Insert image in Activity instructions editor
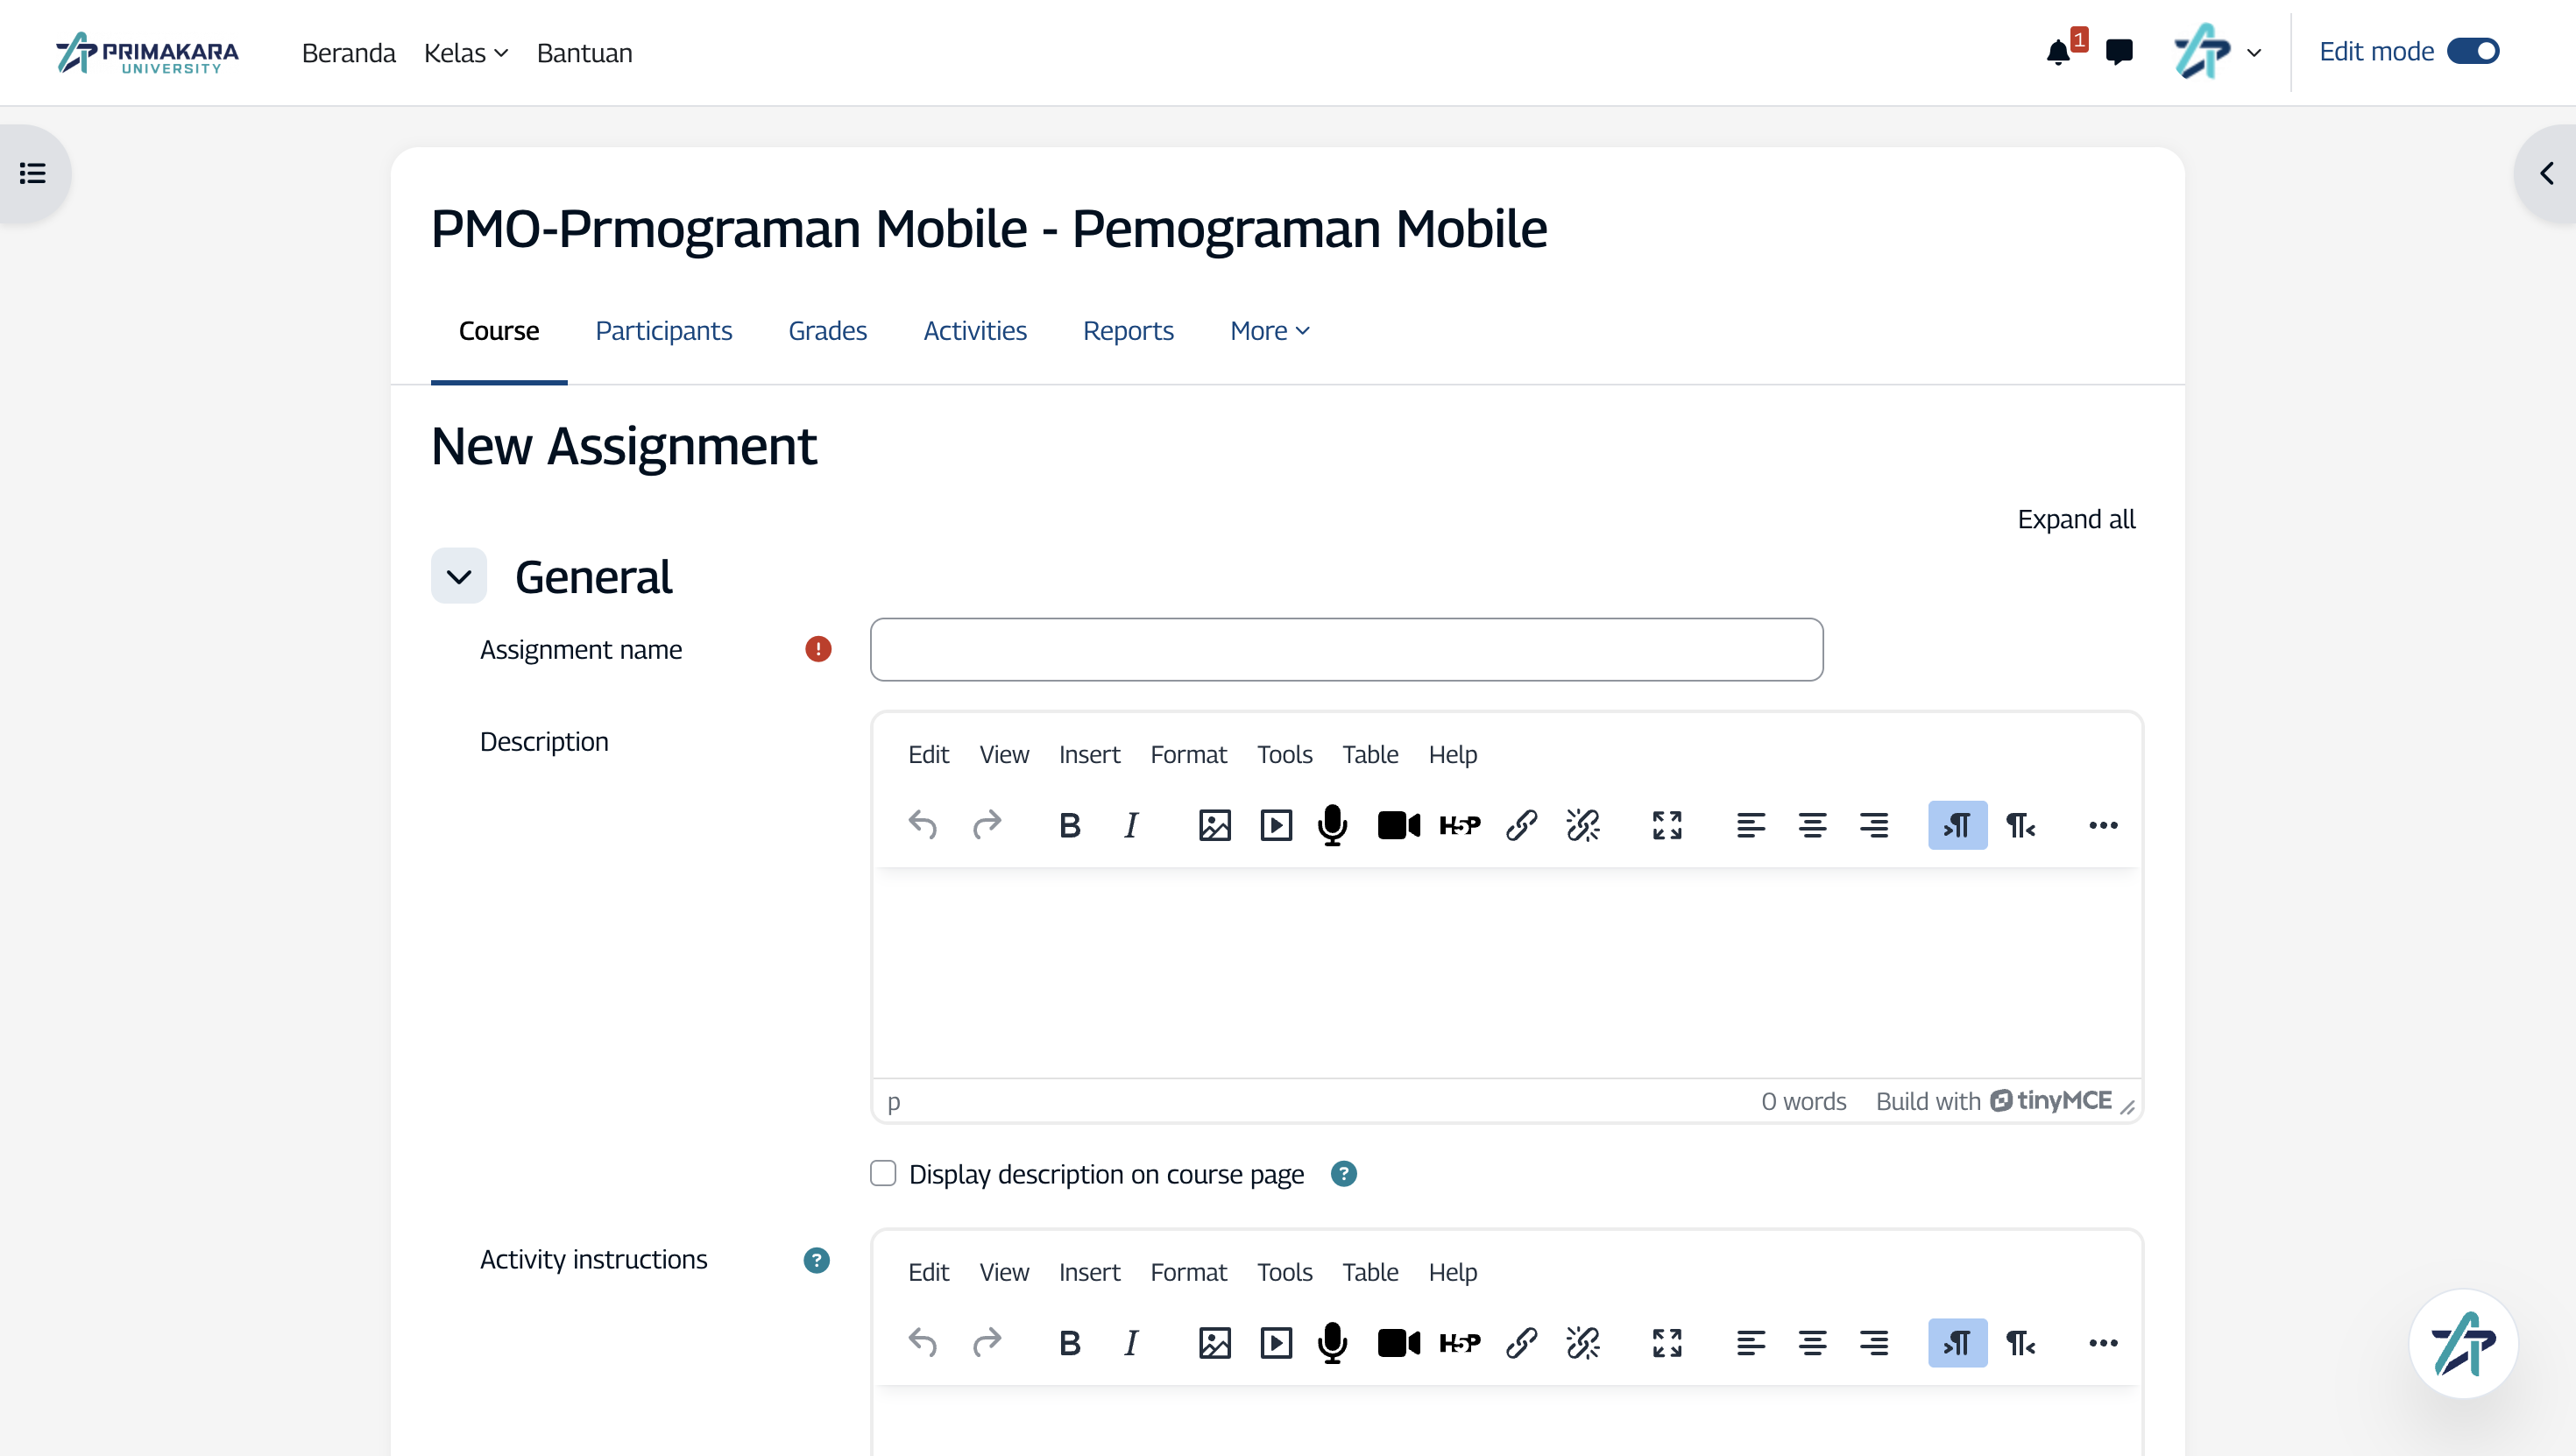2576x1456 pixels. 1214,1343
